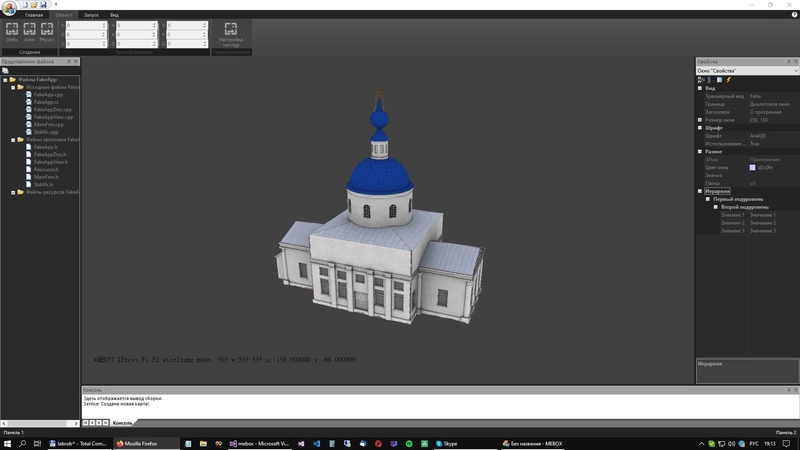This screenshot has width=800, height=450.
Task: Click the New file quick-access icon
Action: [x=24, y=5]
